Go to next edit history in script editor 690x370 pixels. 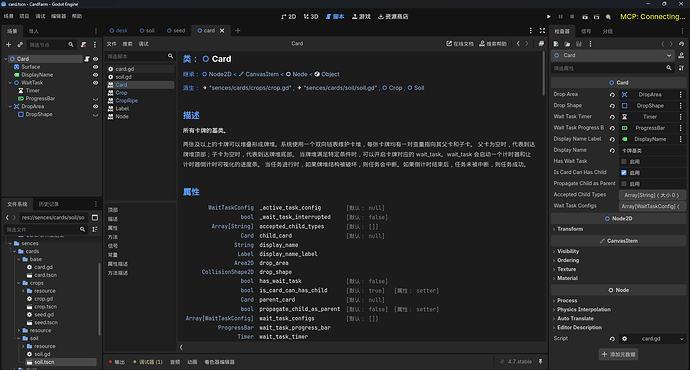tap(527, 44)
